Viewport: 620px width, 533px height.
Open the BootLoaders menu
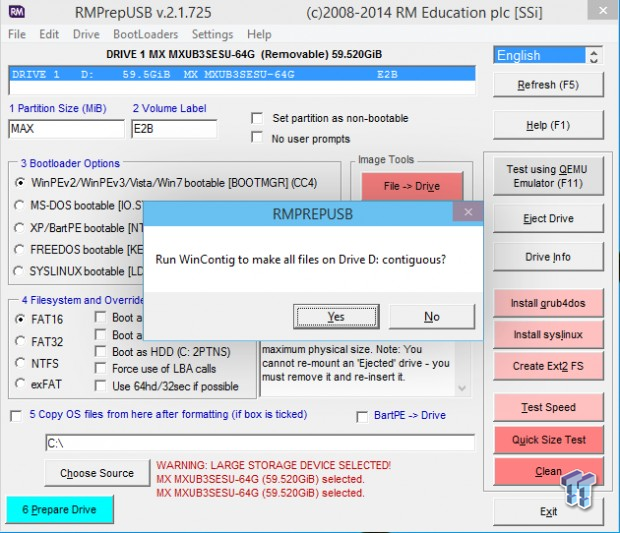tap(146, 34)
